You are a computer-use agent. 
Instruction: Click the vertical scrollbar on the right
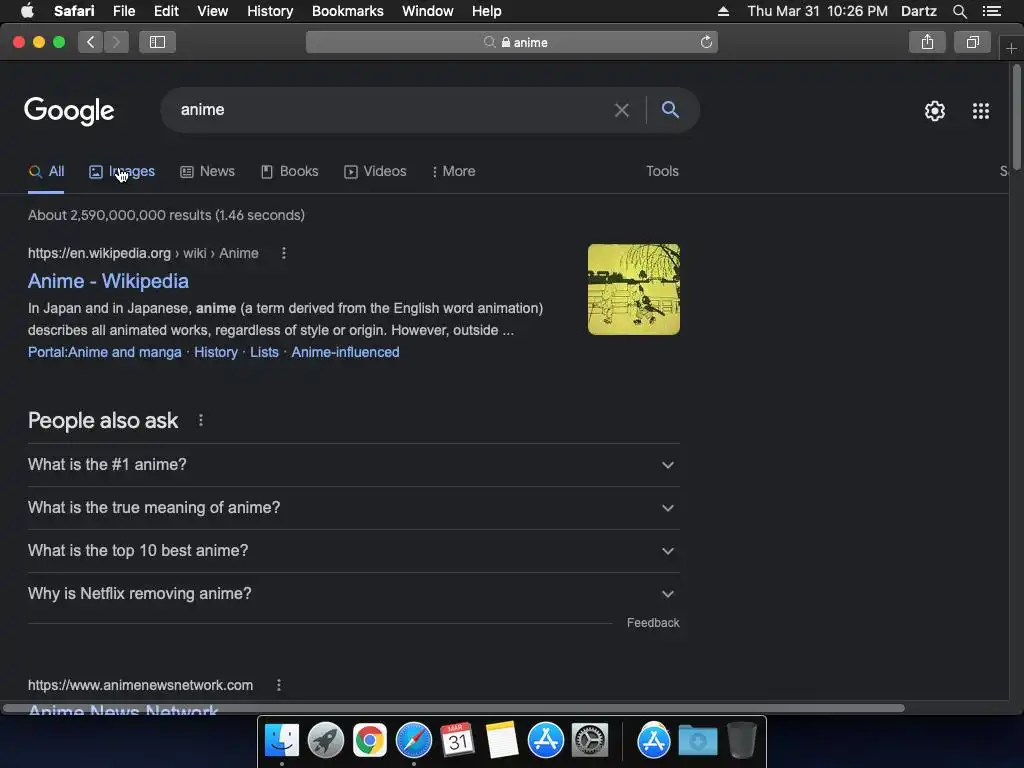1016,118
